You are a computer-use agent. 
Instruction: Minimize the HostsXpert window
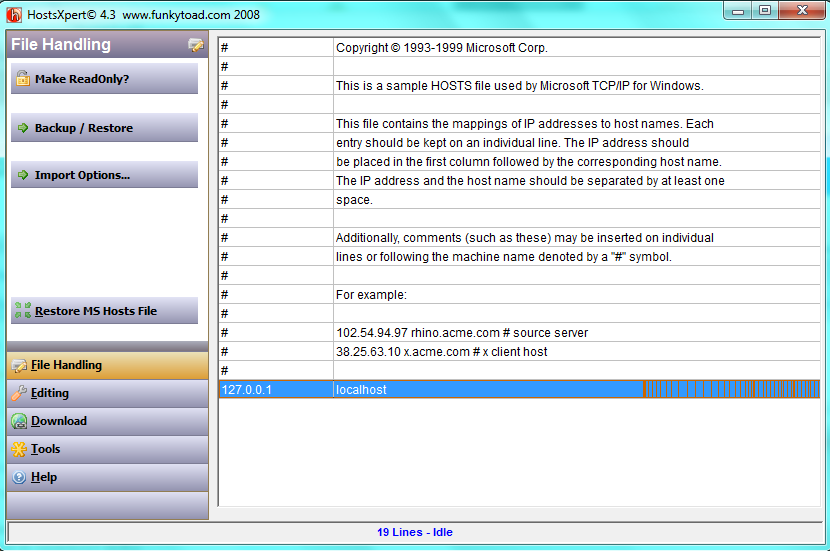(x=738, y=10)
